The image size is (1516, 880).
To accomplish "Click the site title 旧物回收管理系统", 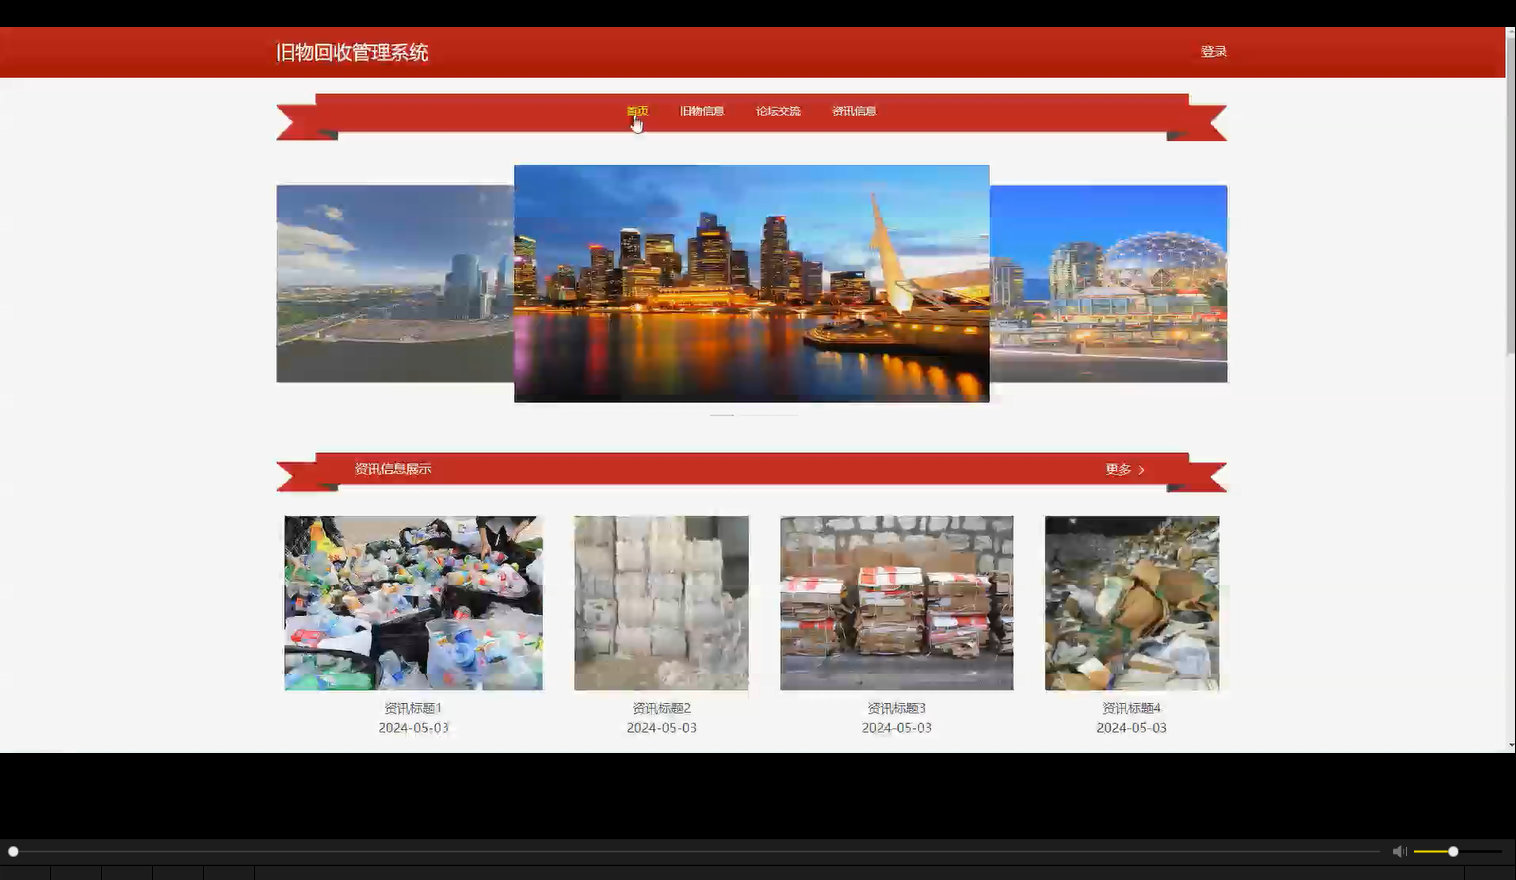I will click(352, 52).
